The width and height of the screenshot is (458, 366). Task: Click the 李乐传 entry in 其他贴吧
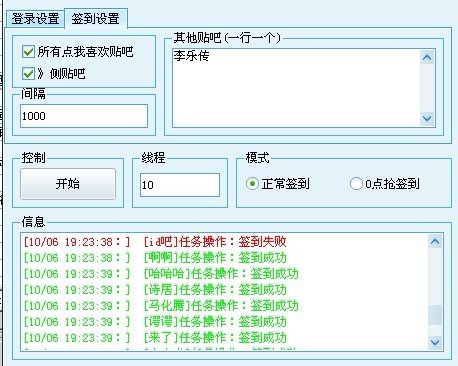(x=191, y=56)
